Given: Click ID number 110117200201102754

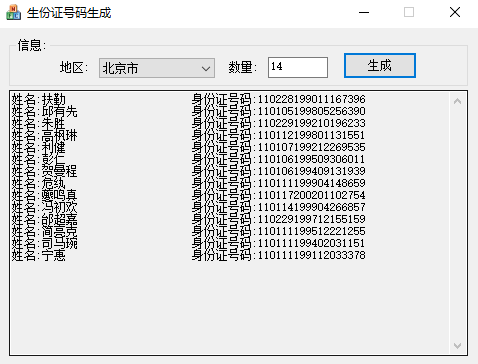Looking at the screenshot, I should point(311,195).
